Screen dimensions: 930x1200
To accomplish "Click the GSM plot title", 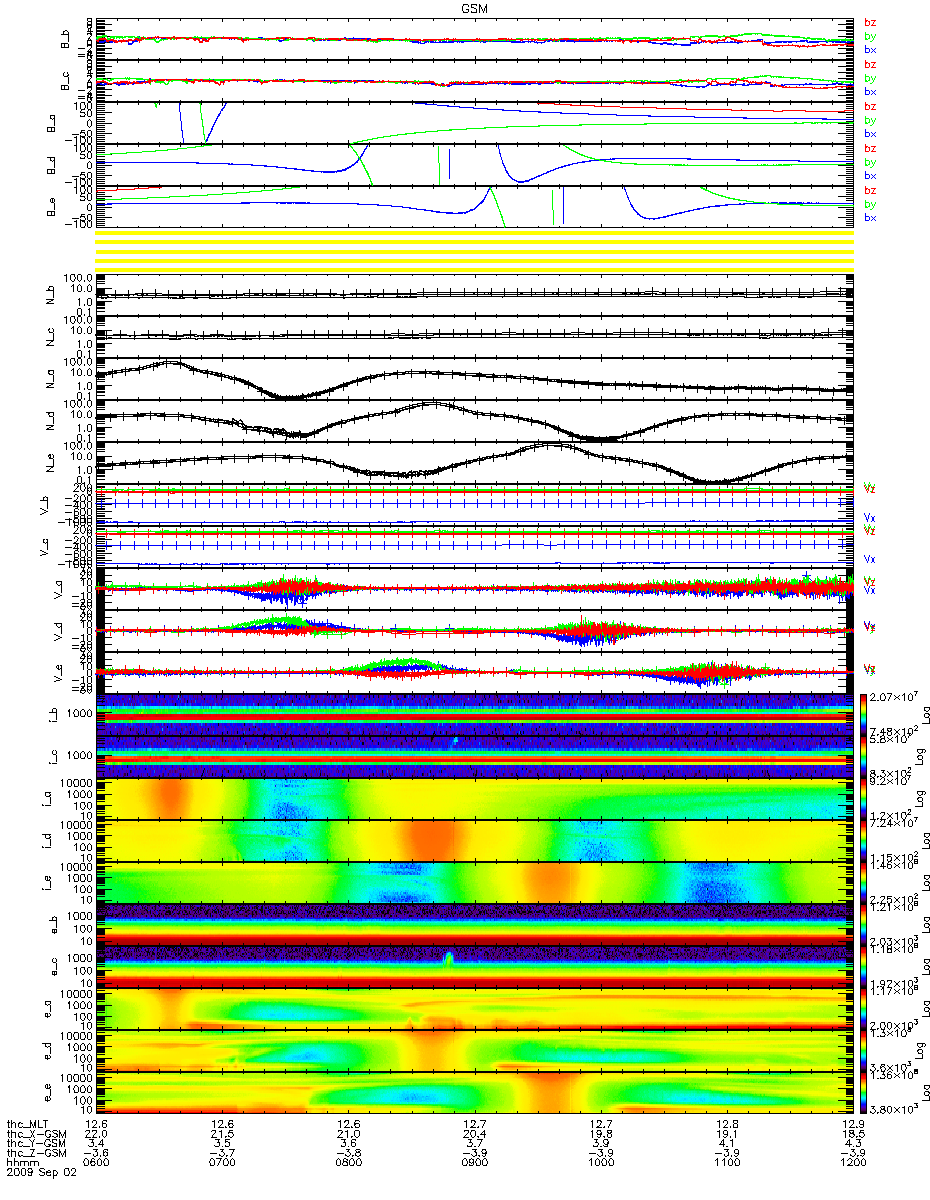I will tap(474, 8).
